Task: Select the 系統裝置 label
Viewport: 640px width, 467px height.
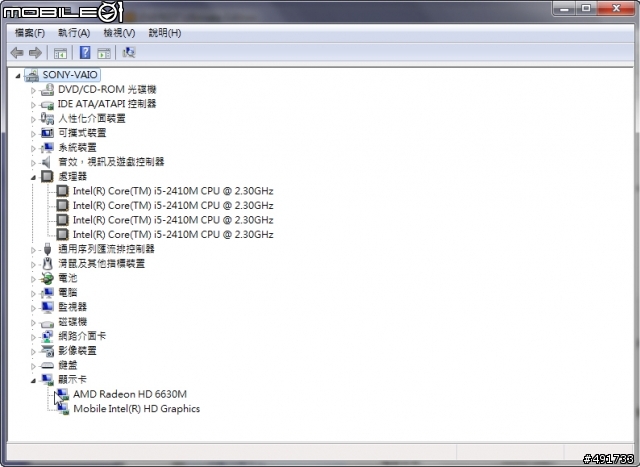Action: [78, 147]
